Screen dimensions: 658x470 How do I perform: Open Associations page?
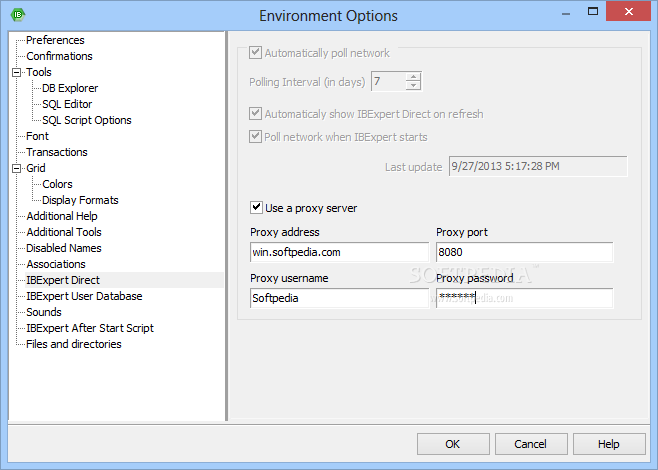point(56,264)
